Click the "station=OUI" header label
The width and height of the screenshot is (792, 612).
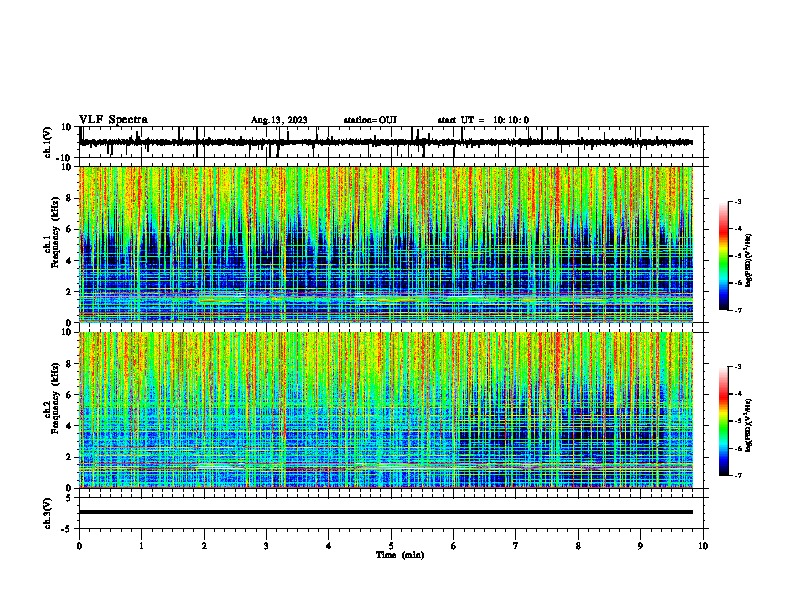[370, 120]
